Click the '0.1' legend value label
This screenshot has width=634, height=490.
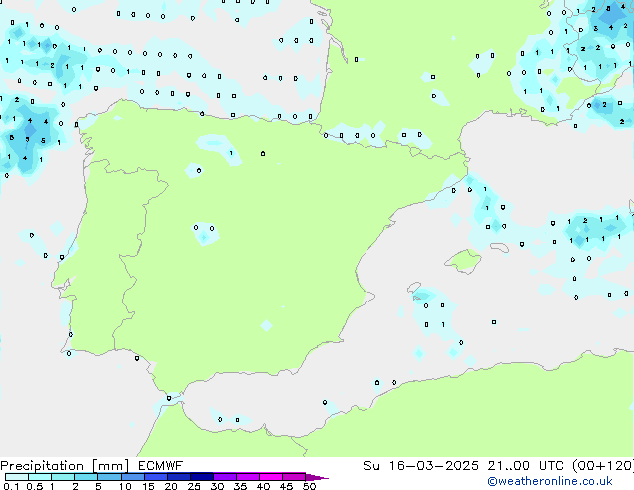11,486
